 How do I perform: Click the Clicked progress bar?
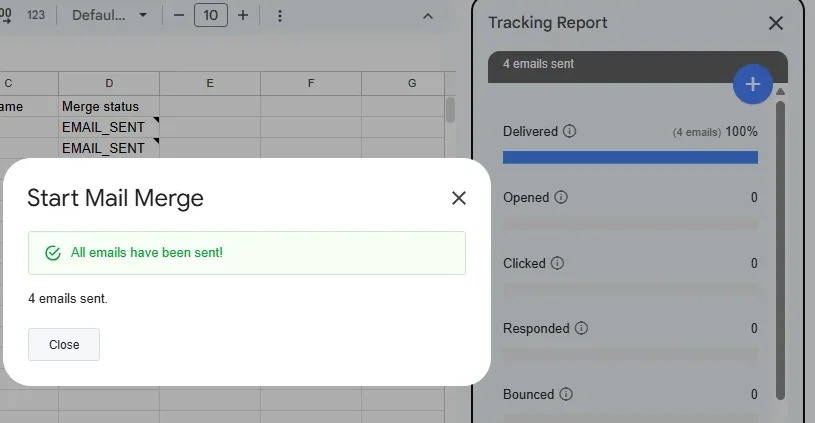(x=630, y=289)
